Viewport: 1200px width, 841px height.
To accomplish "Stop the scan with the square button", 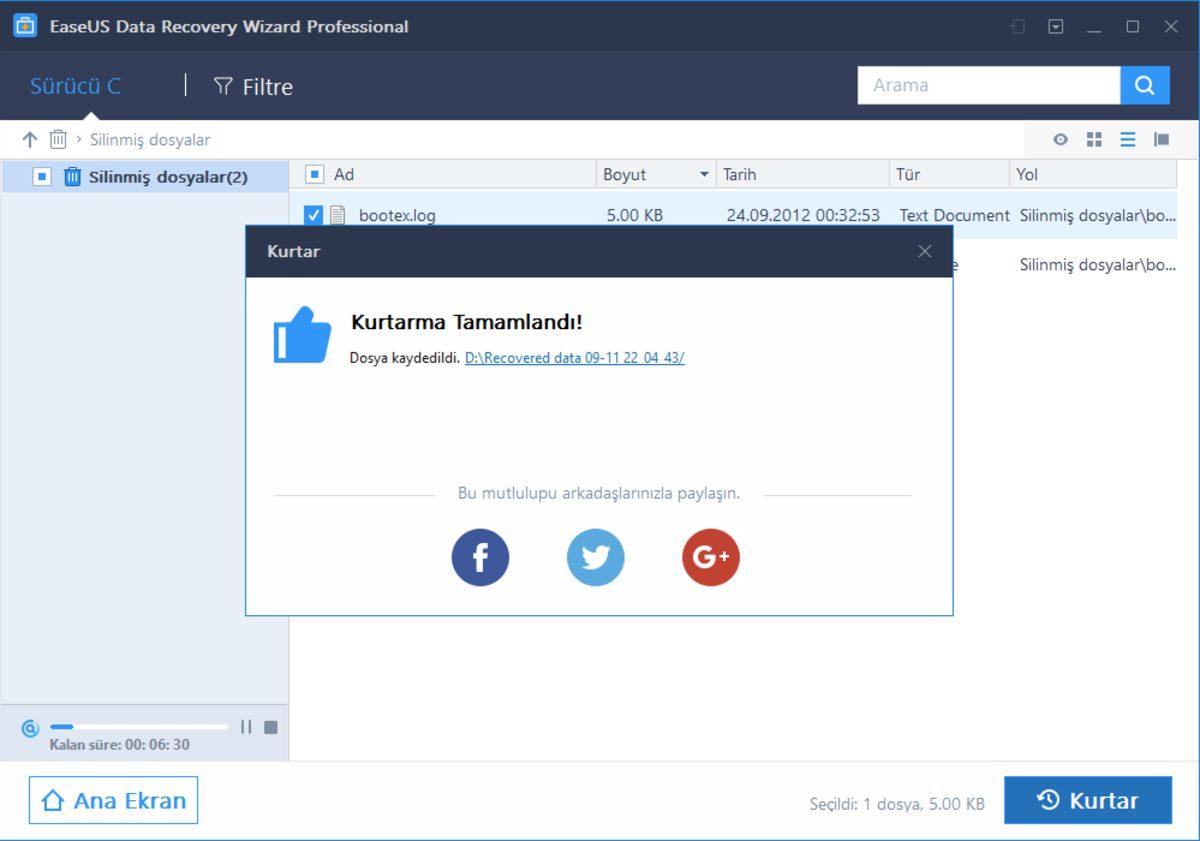I will (270, 727).
